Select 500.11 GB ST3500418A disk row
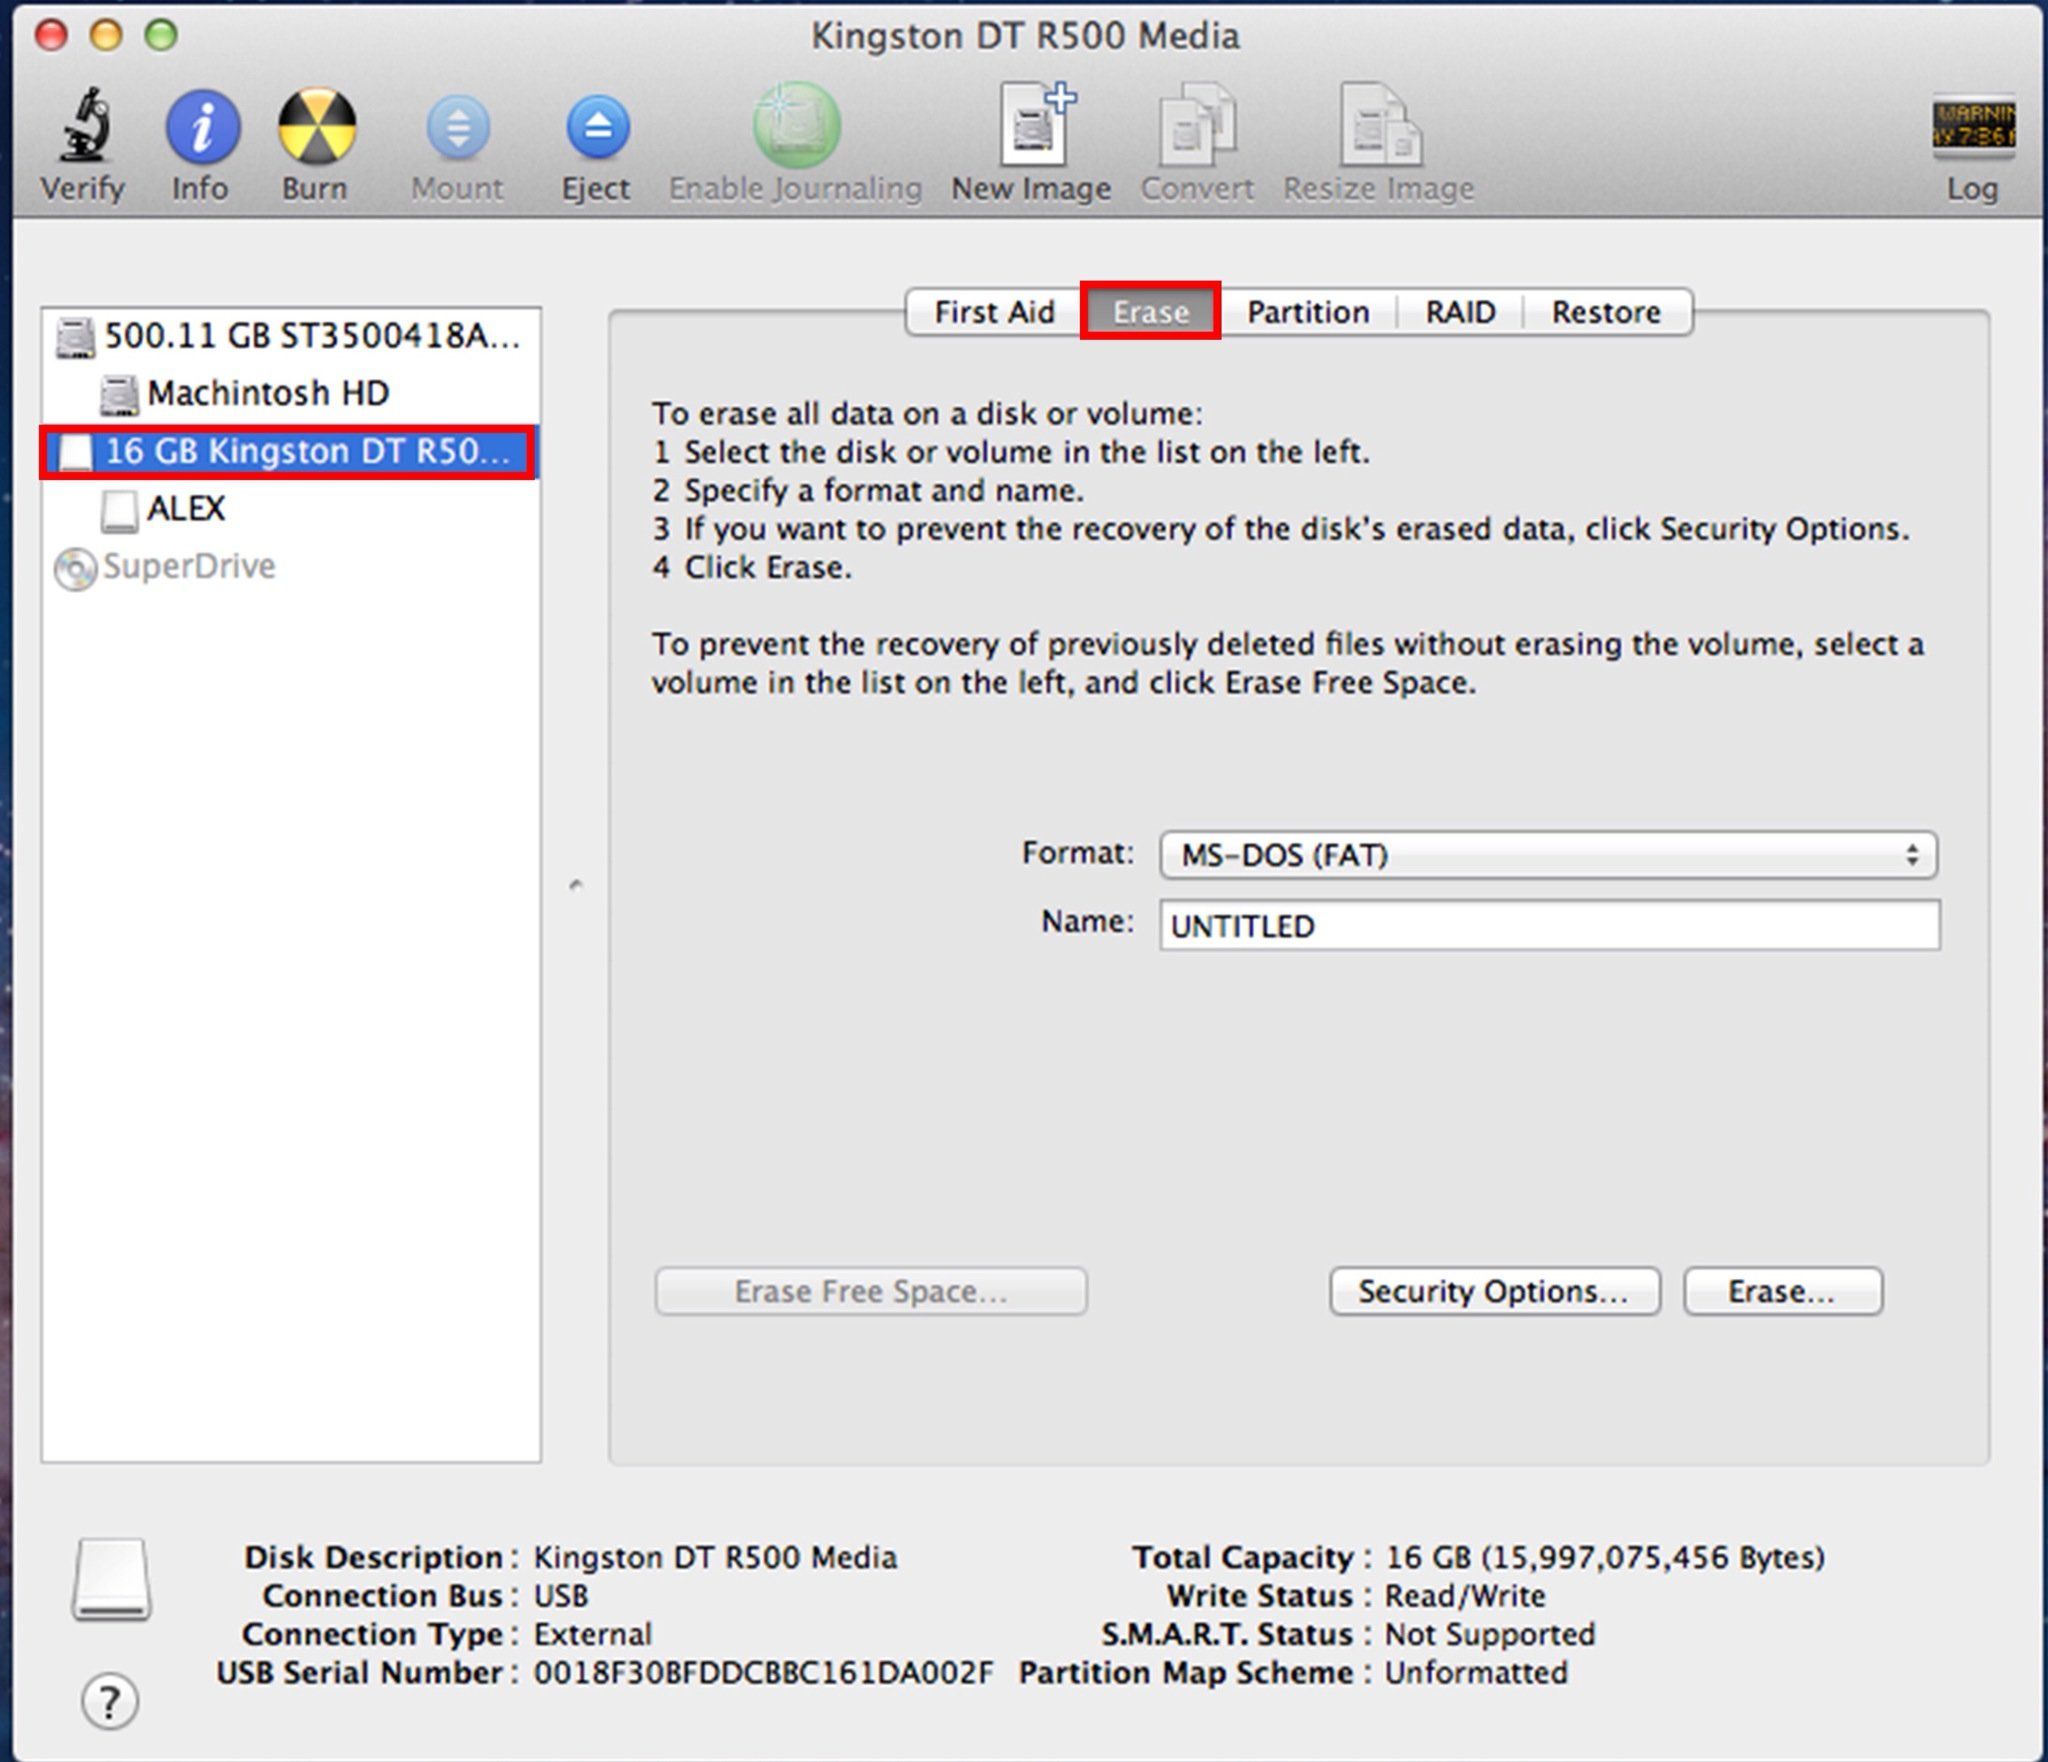2048x1762 pixels. [x=291, y=337]
